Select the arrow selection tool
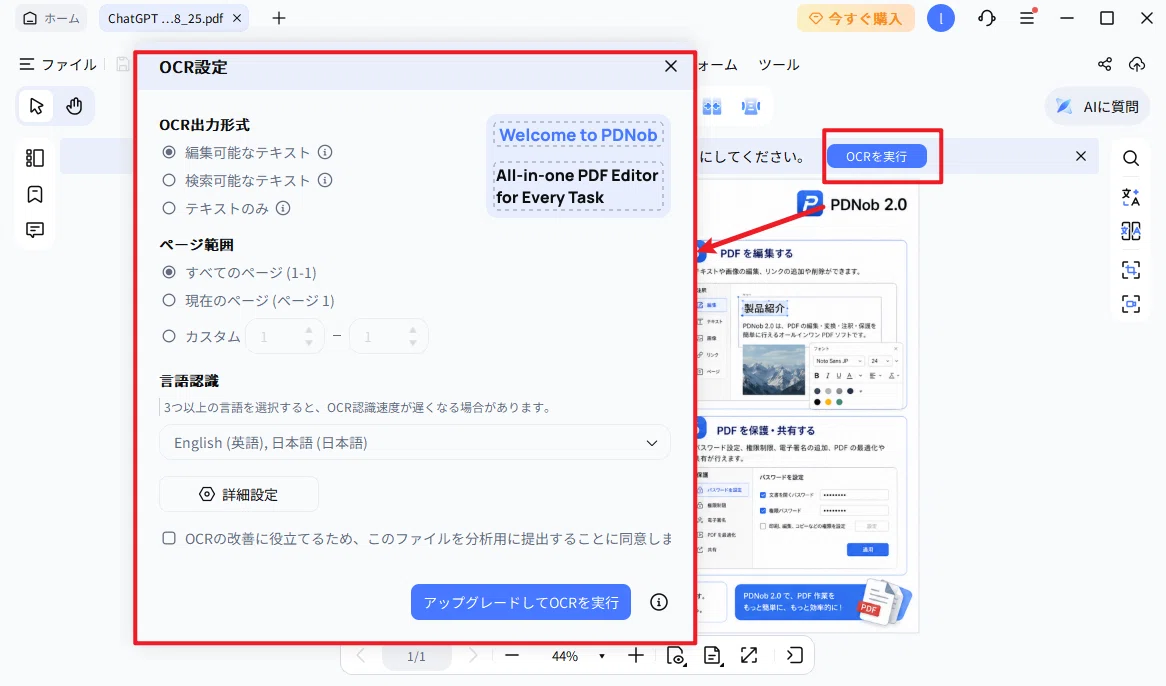This screenshot has width=1166, height=686. point(36,106)
